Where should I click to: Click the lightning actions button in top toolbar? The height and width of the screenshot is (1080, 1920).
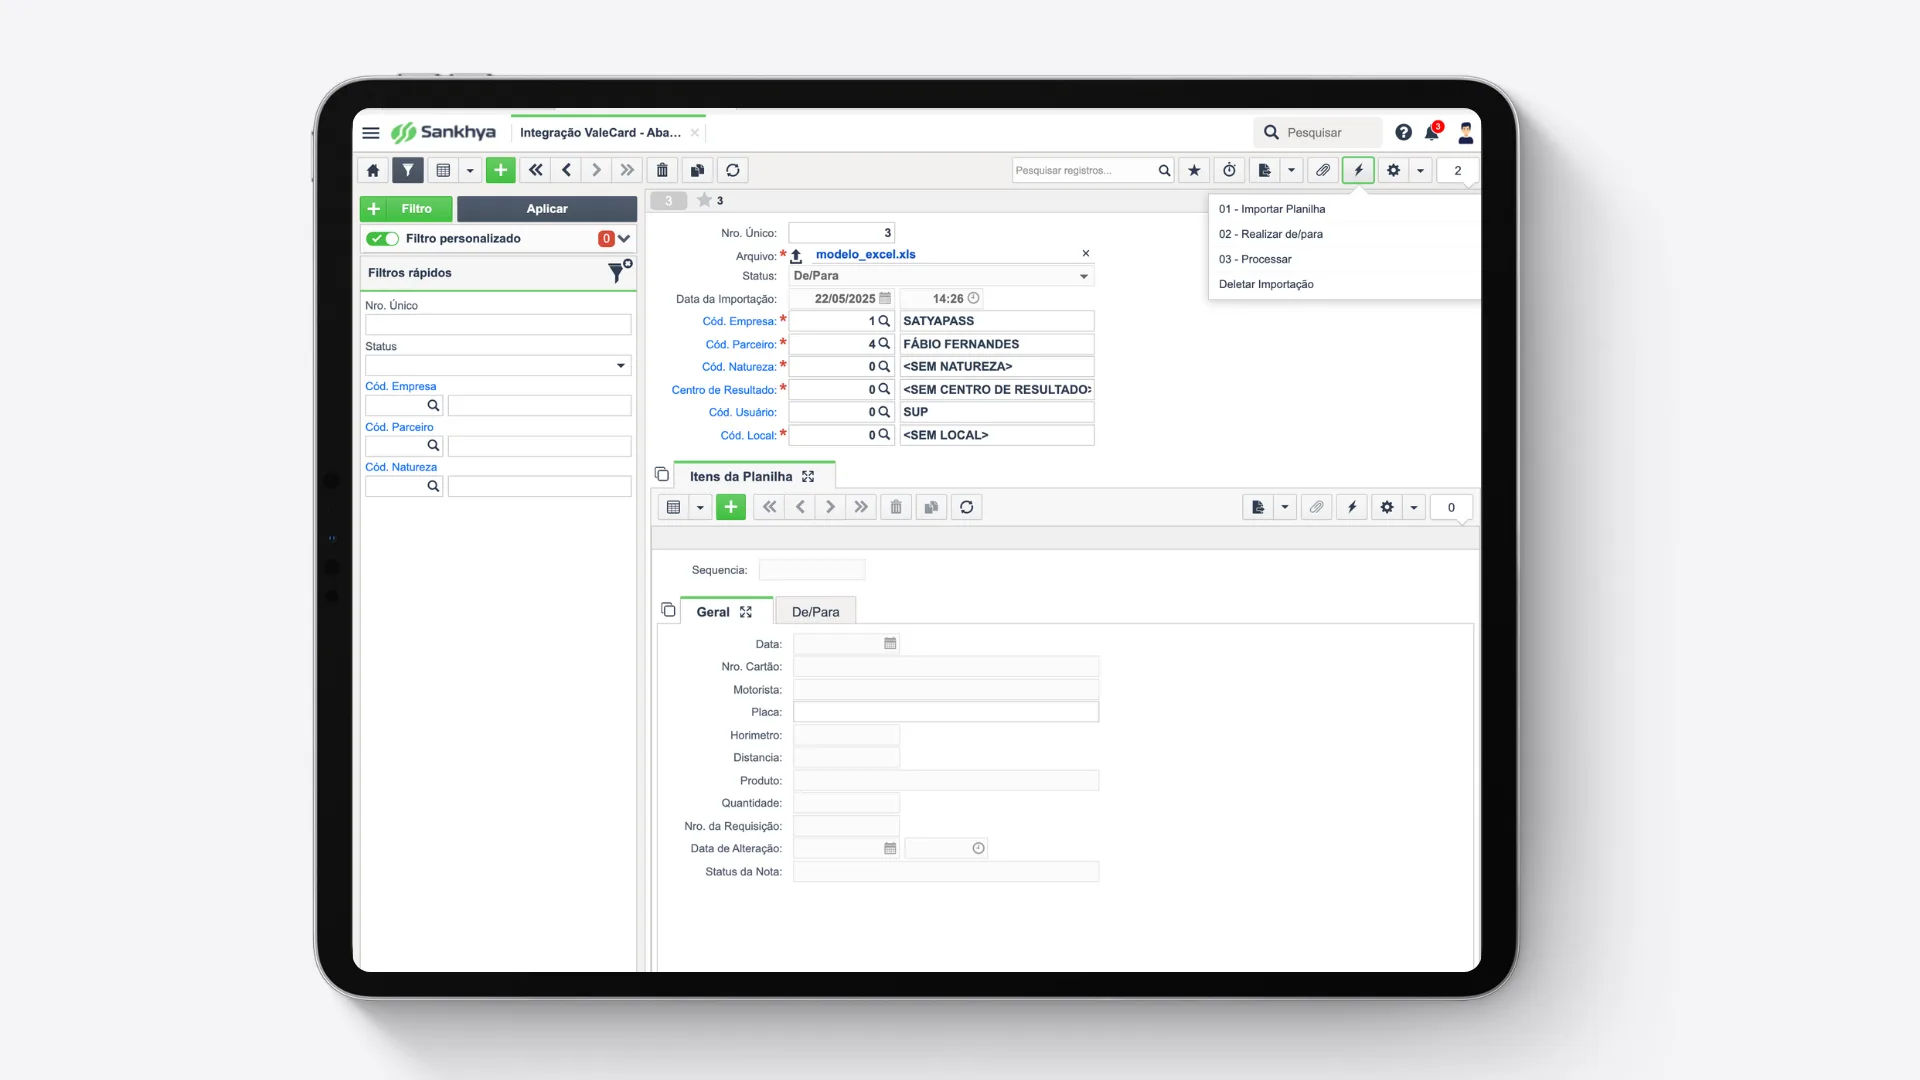pos(1358,170)
